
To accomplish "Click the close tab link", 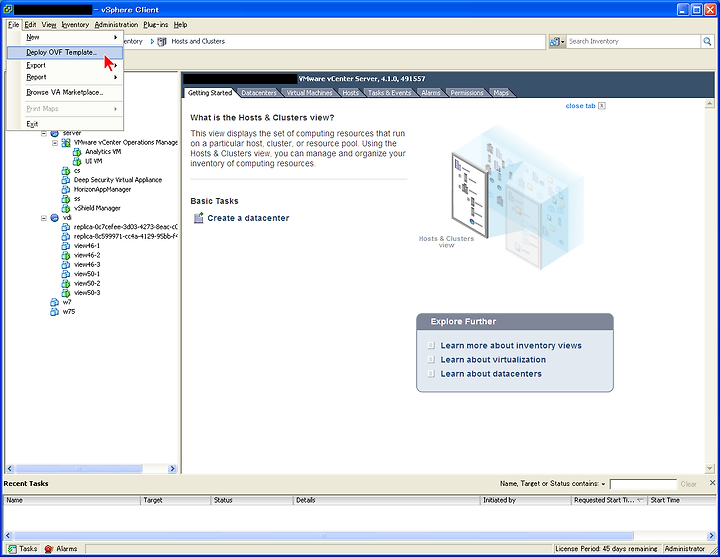I will click(580, 106).
